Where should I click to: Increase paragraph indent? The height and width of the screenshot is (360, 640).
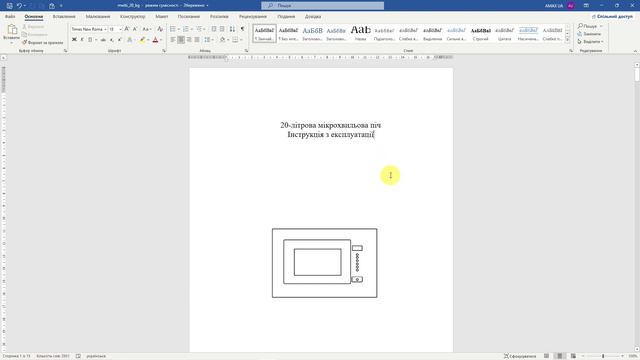pyautogui.click(x=222, y=29)
